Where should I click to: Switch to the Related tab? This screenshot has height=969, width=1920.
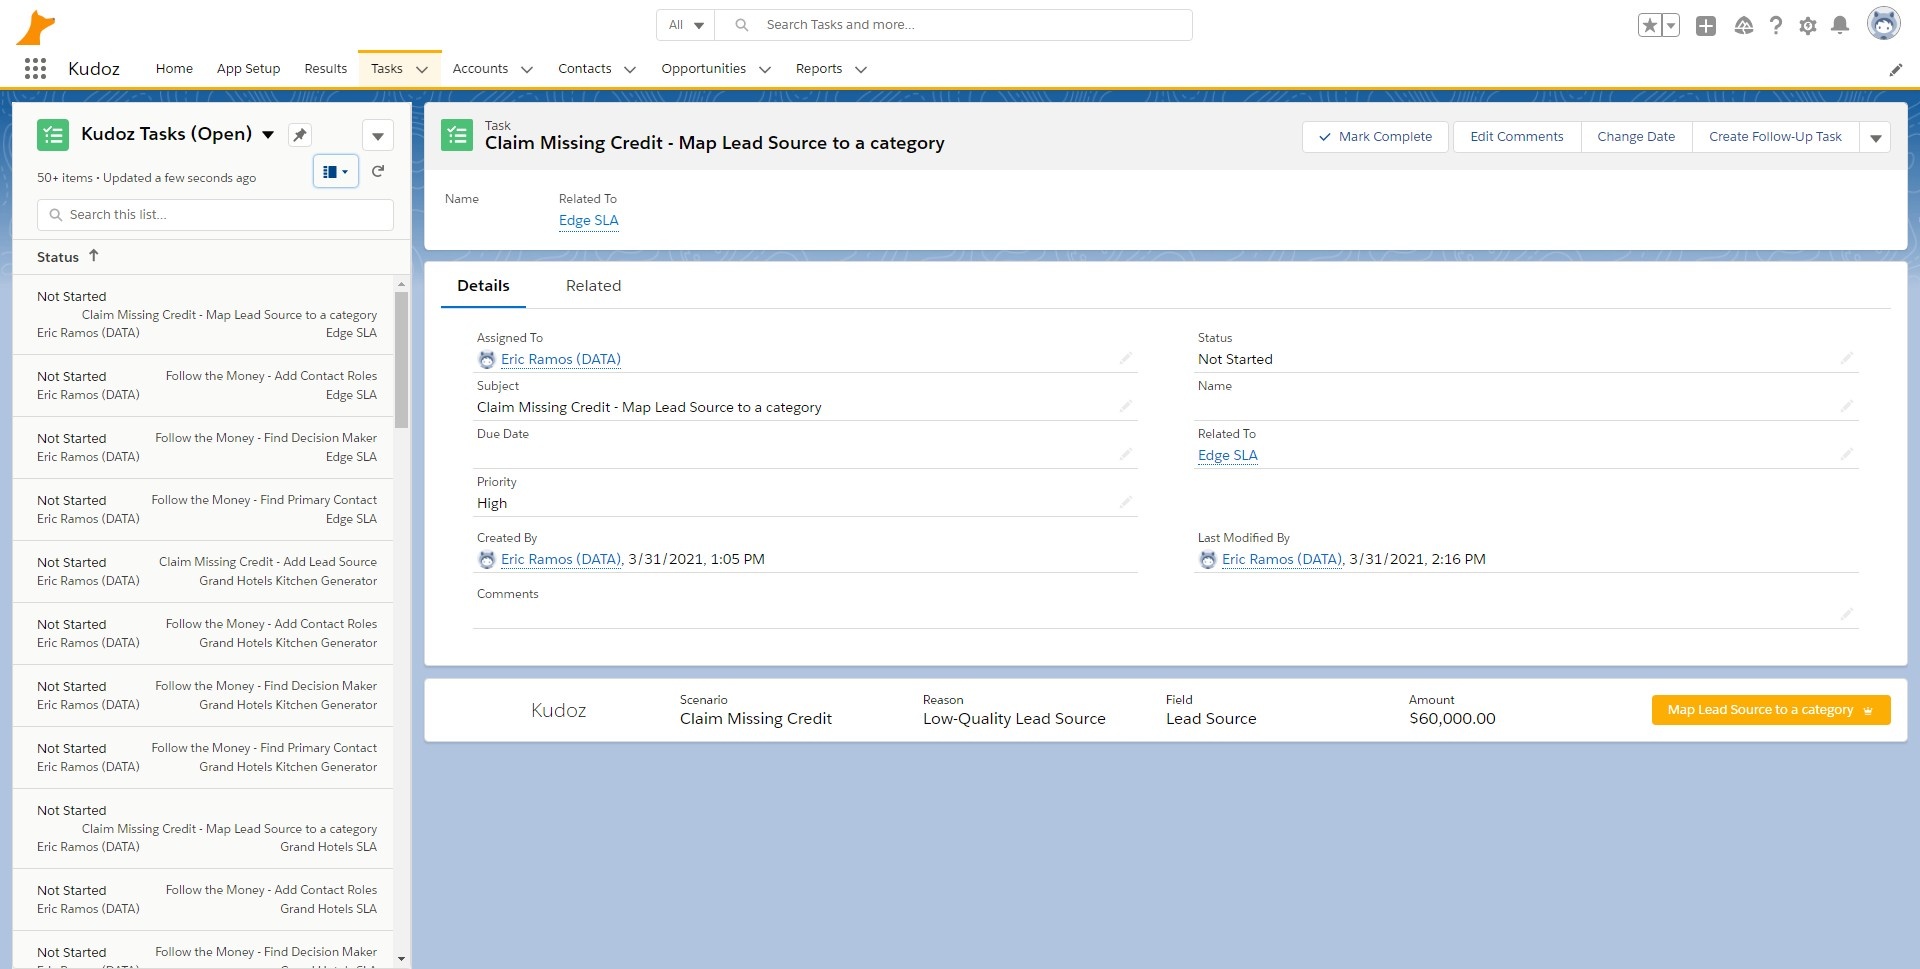[x=594, y=286]
